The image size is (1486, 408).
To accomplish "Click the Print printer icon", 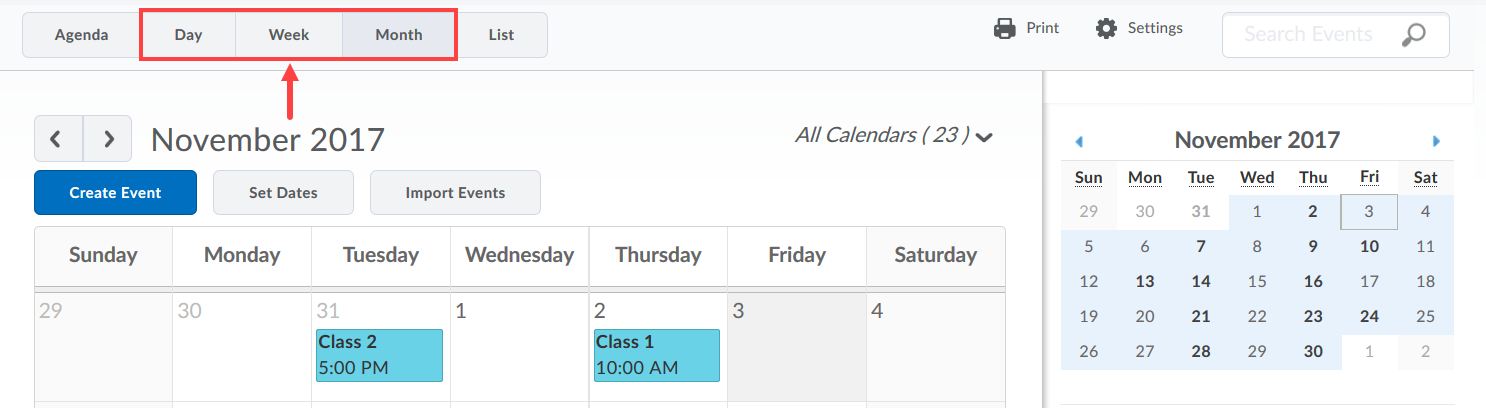I will tap(1004, 28).
